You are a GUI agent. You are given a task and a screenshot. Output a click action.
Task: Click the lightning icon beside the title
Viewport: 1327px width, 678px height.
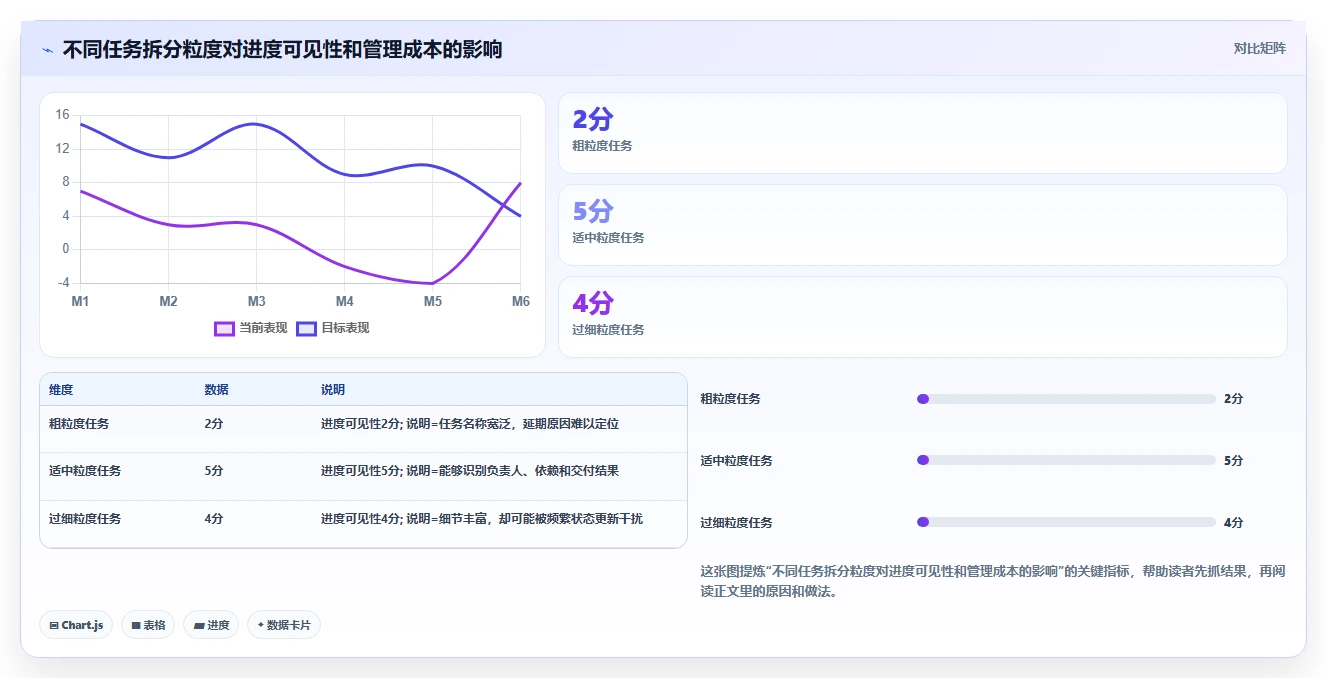click(x=47, y=49)
